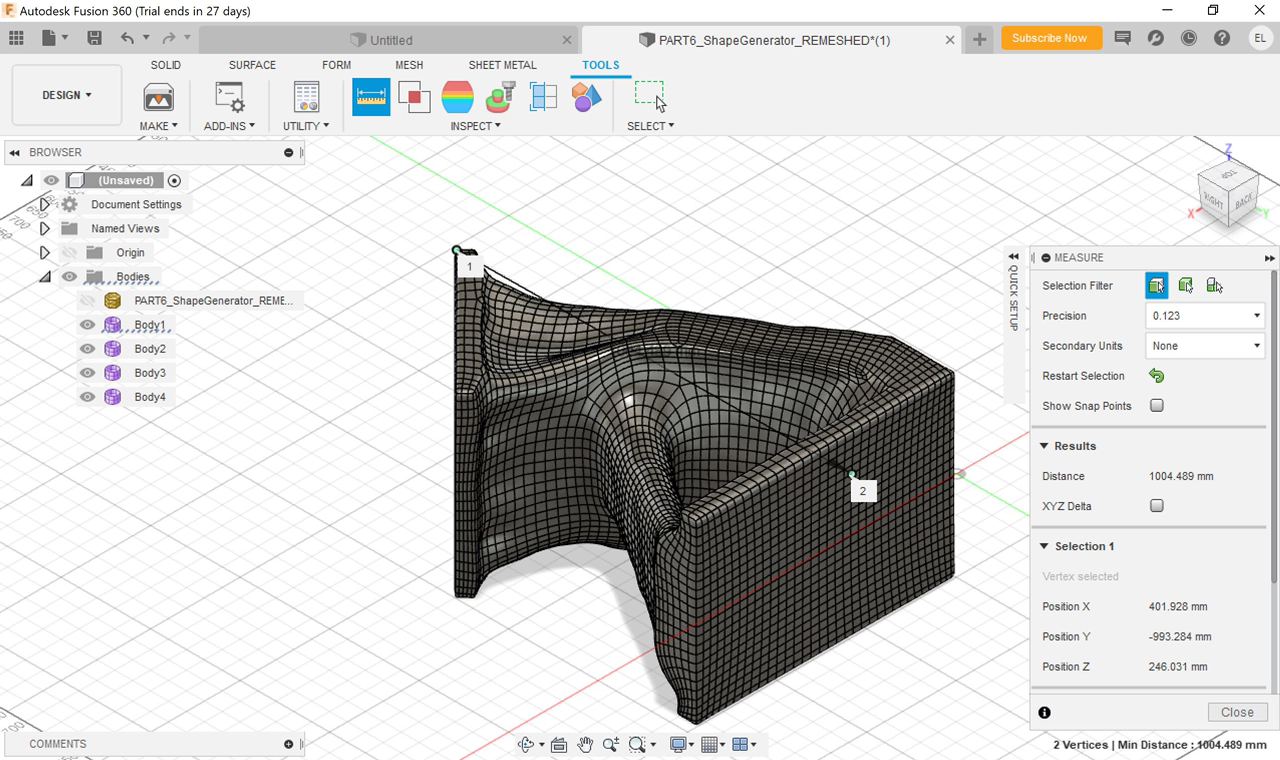Screen dimensions: 1280x760
Task: Click the Look At icon
Action: pyautogui.click(x=559, y=744)
